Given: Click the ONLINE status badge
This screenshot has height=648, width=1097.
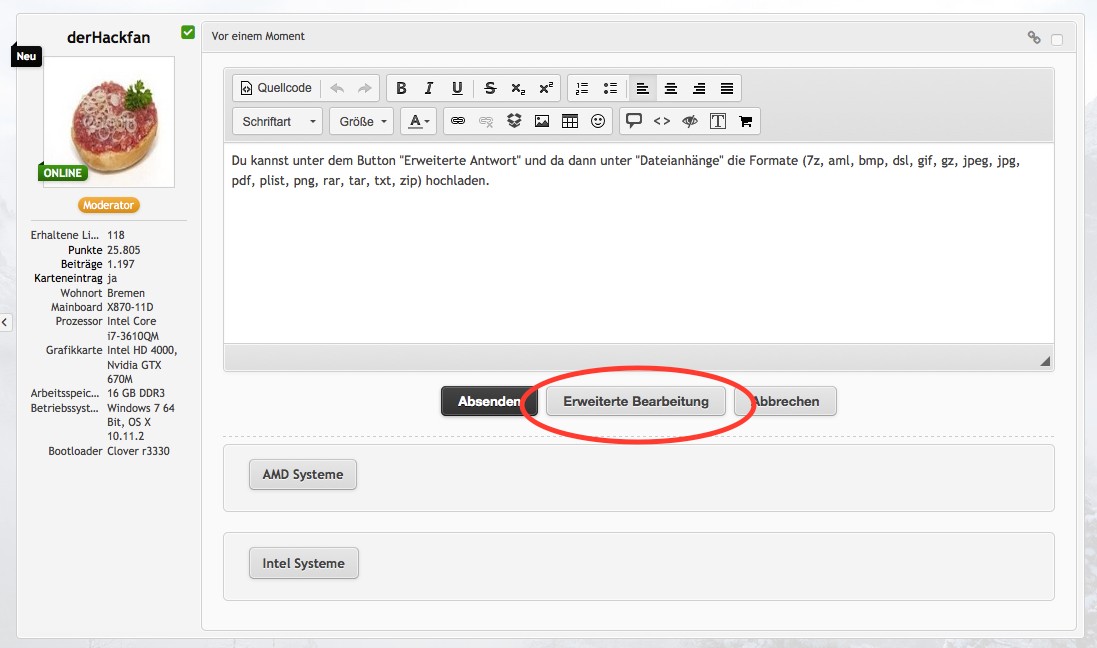Looking at the screenshot, I should (x=63, y=173).
